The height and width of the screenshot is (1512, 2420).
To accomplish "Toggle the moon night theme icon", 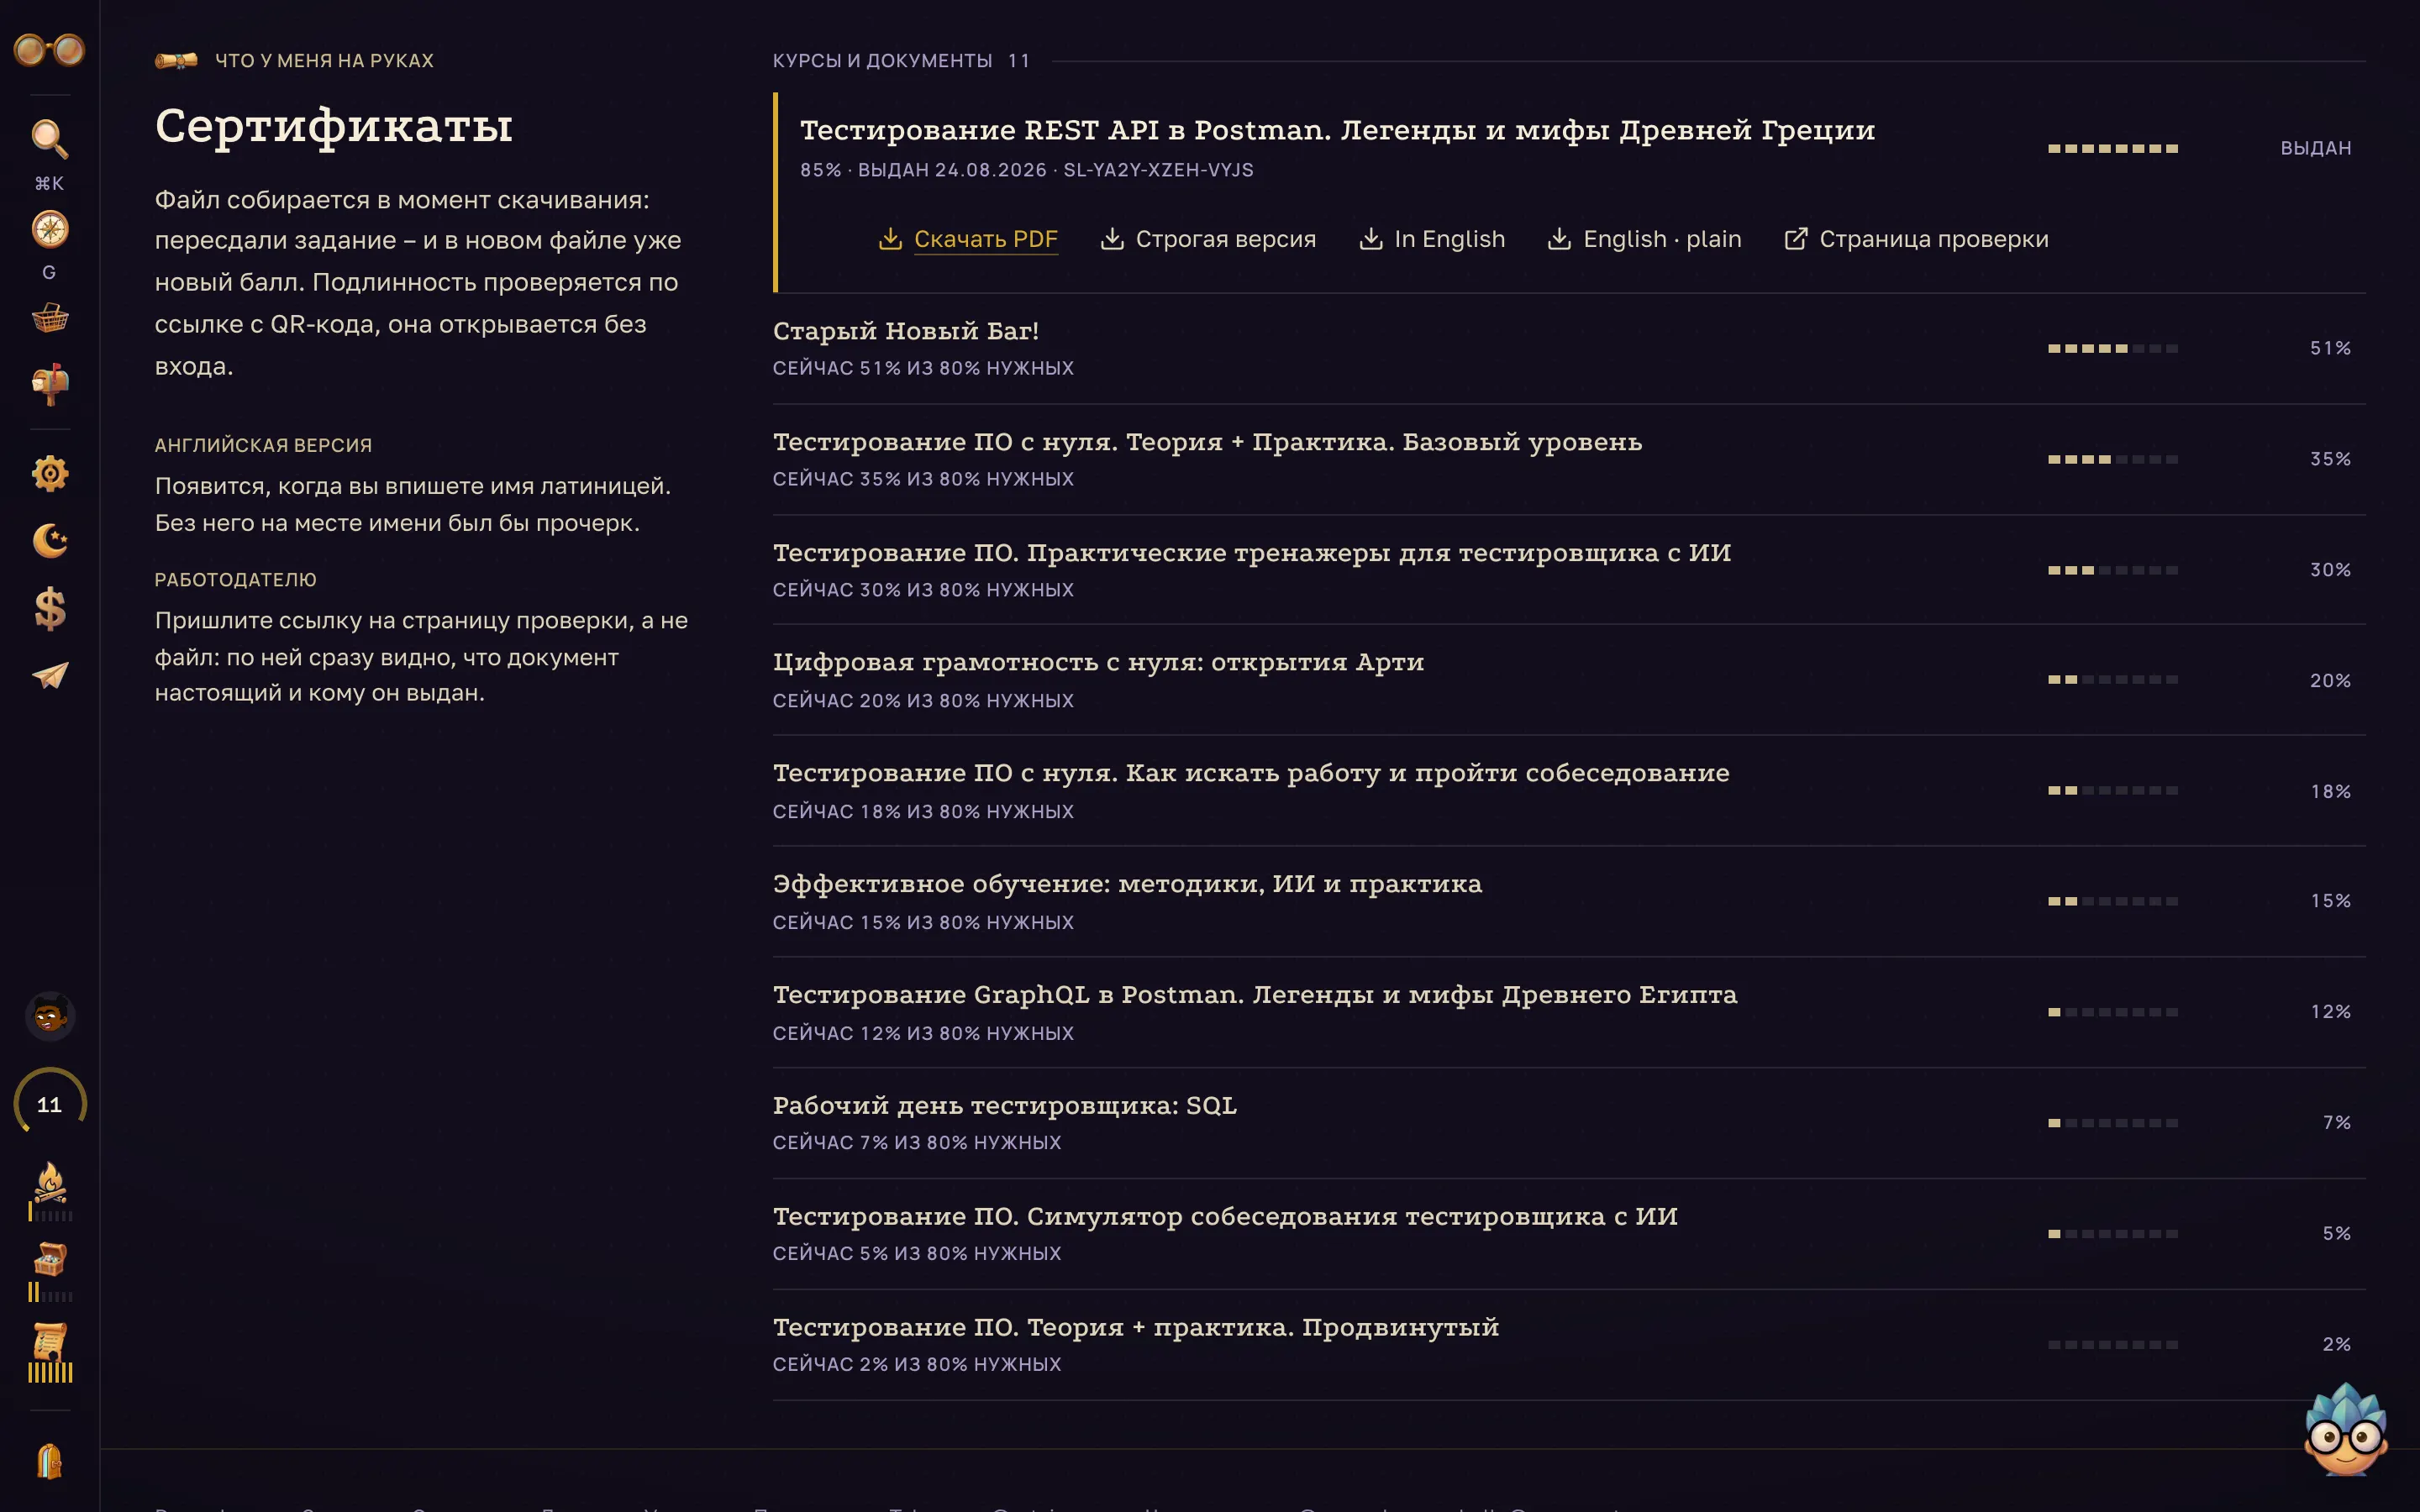I will 49,541.
